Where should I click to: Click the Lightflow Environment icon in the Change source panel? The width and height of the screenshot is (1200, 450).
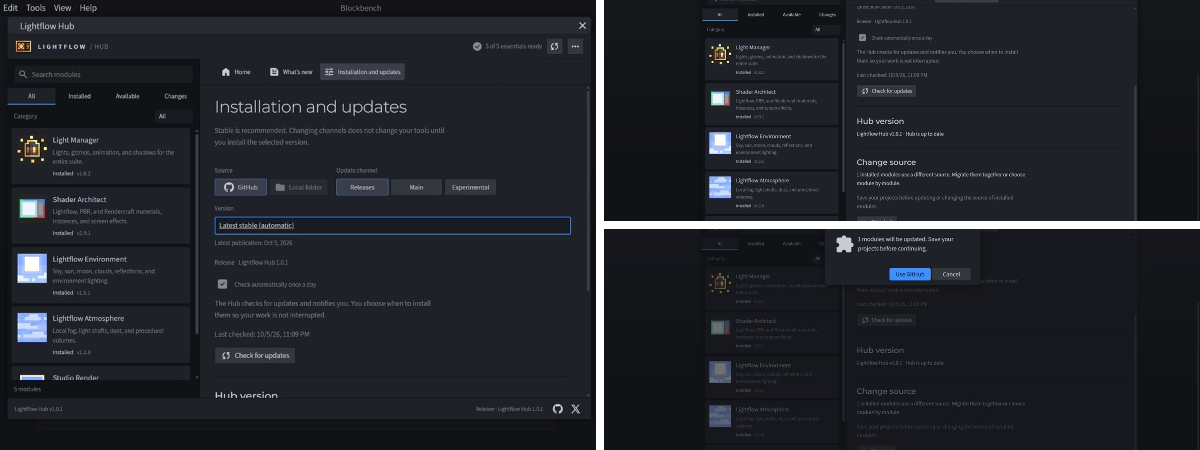(x=719, y=142)
